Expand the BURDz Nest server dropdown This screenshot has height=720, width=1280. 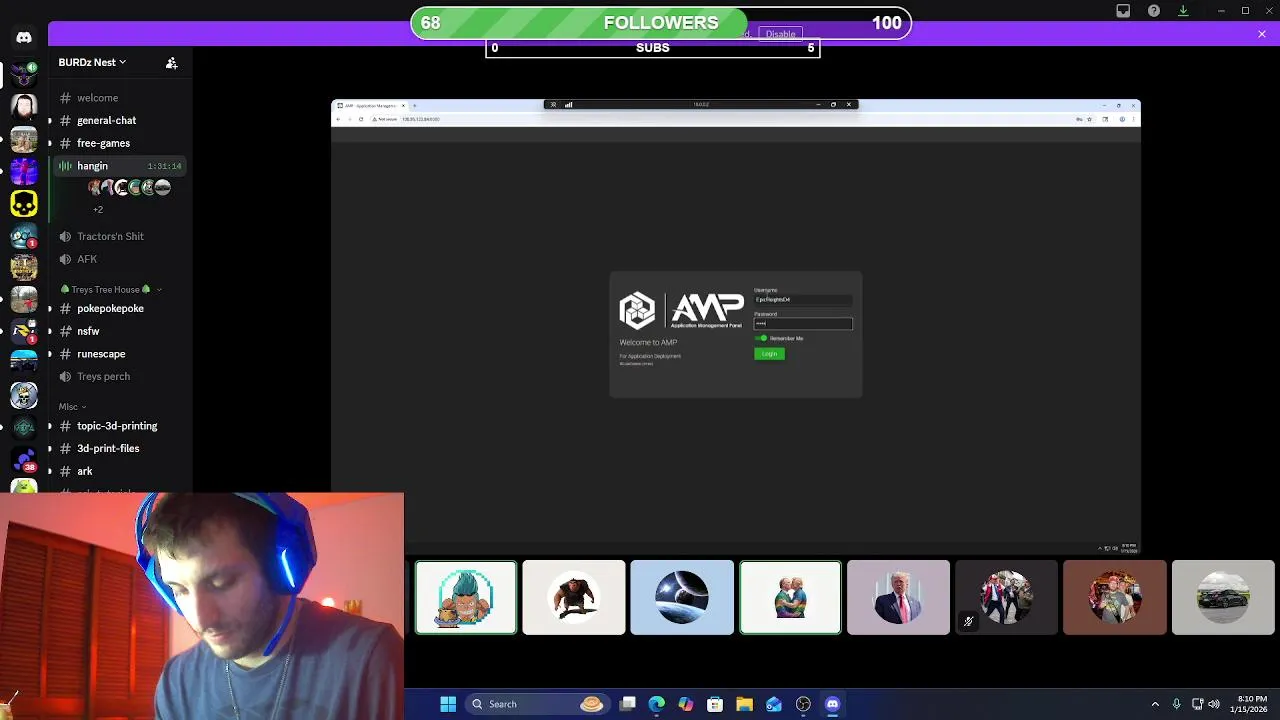[92, 62]
